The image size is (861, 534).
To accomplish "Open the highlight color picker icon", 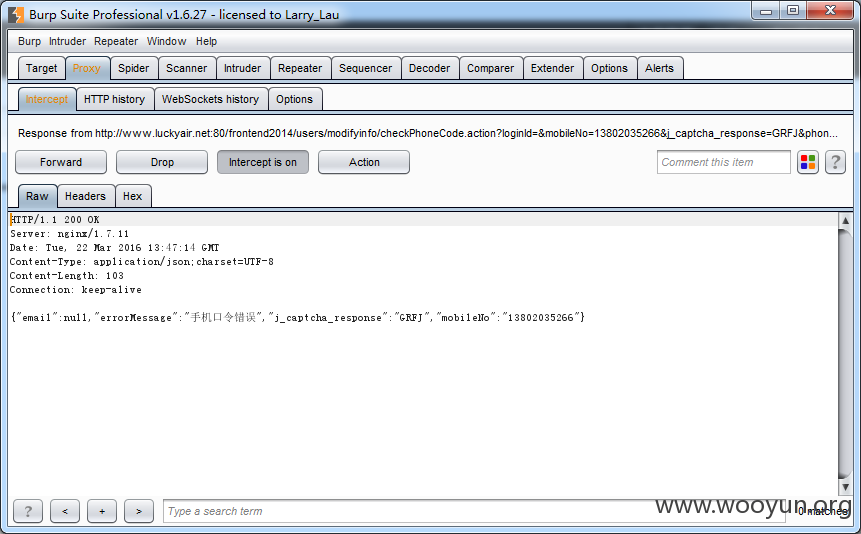I will 808,163.
